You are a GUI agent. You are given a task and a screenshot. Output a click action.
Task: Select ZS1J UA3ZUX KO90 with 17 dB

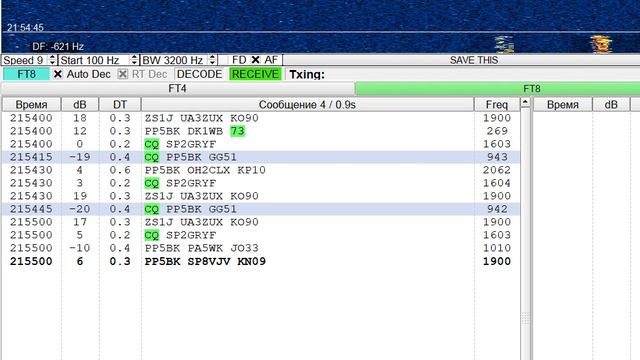(x=260, y=222)
